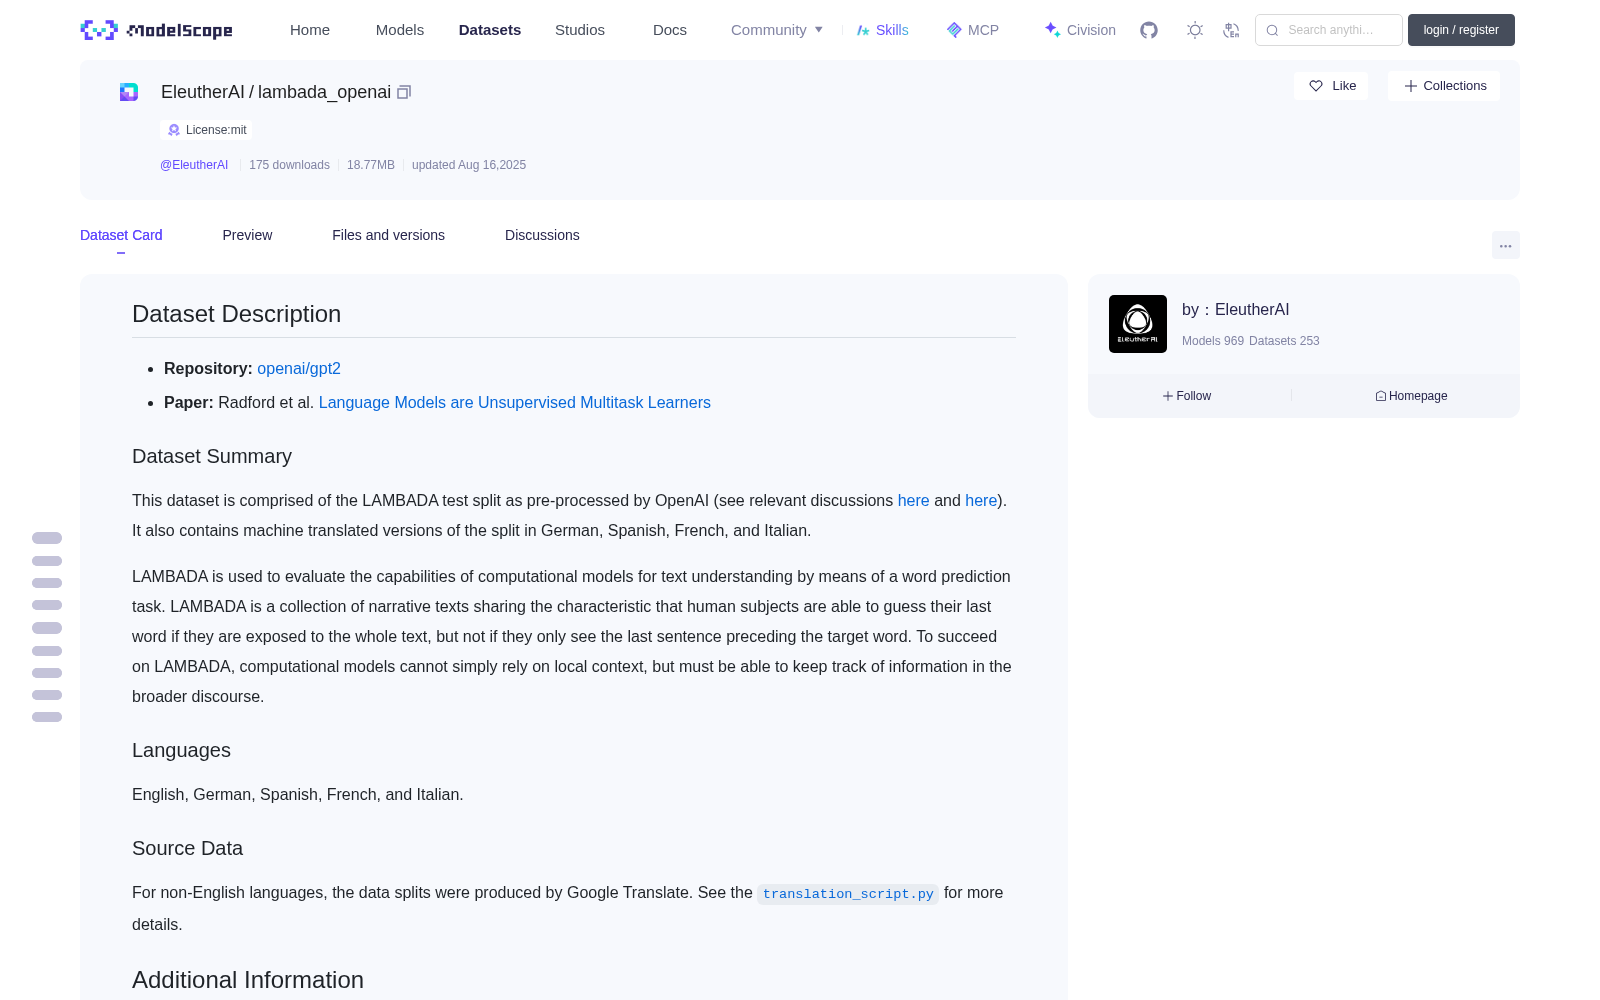
Task: Open the Models nav item
Action: 400,30
